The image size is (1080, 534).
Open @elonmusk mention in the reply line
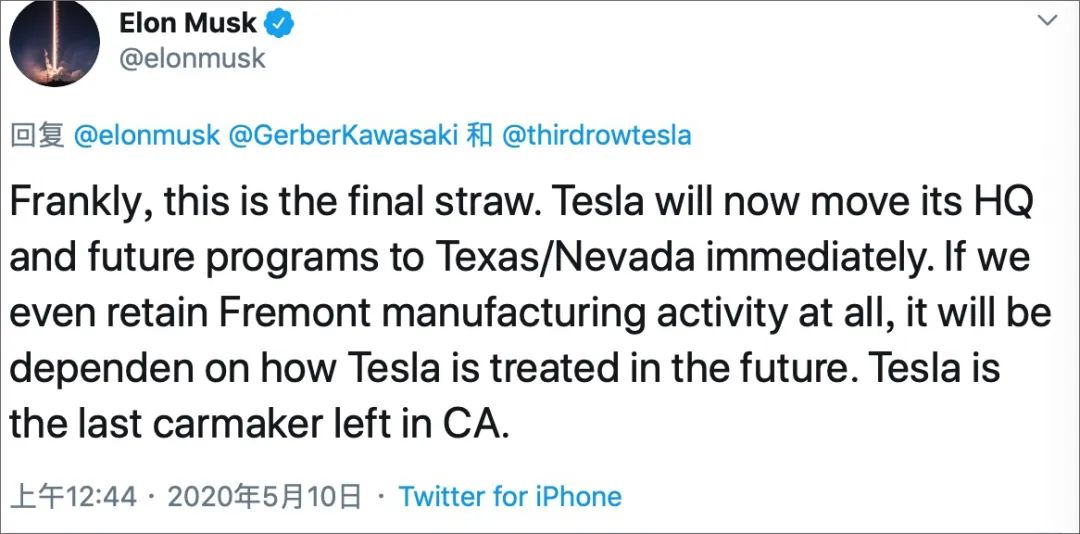pos(146,135)
